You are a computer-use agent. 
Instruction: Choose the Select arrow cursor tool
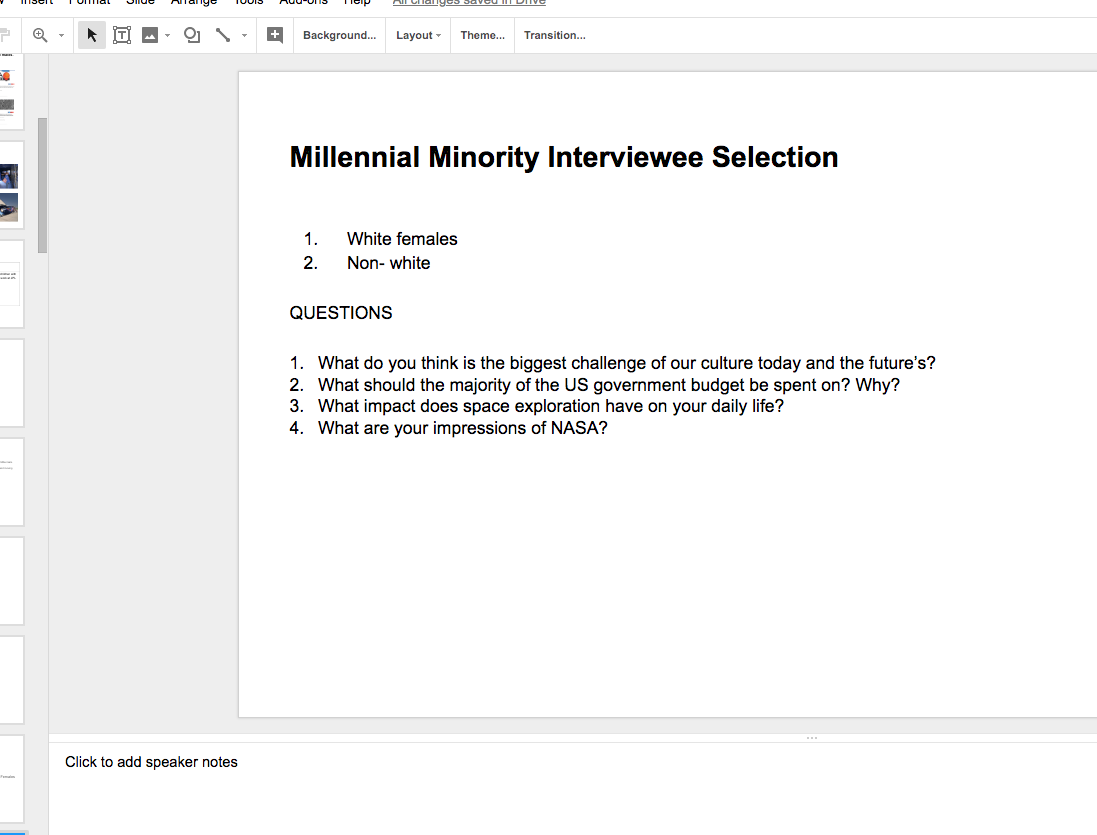tap(92, 35)
